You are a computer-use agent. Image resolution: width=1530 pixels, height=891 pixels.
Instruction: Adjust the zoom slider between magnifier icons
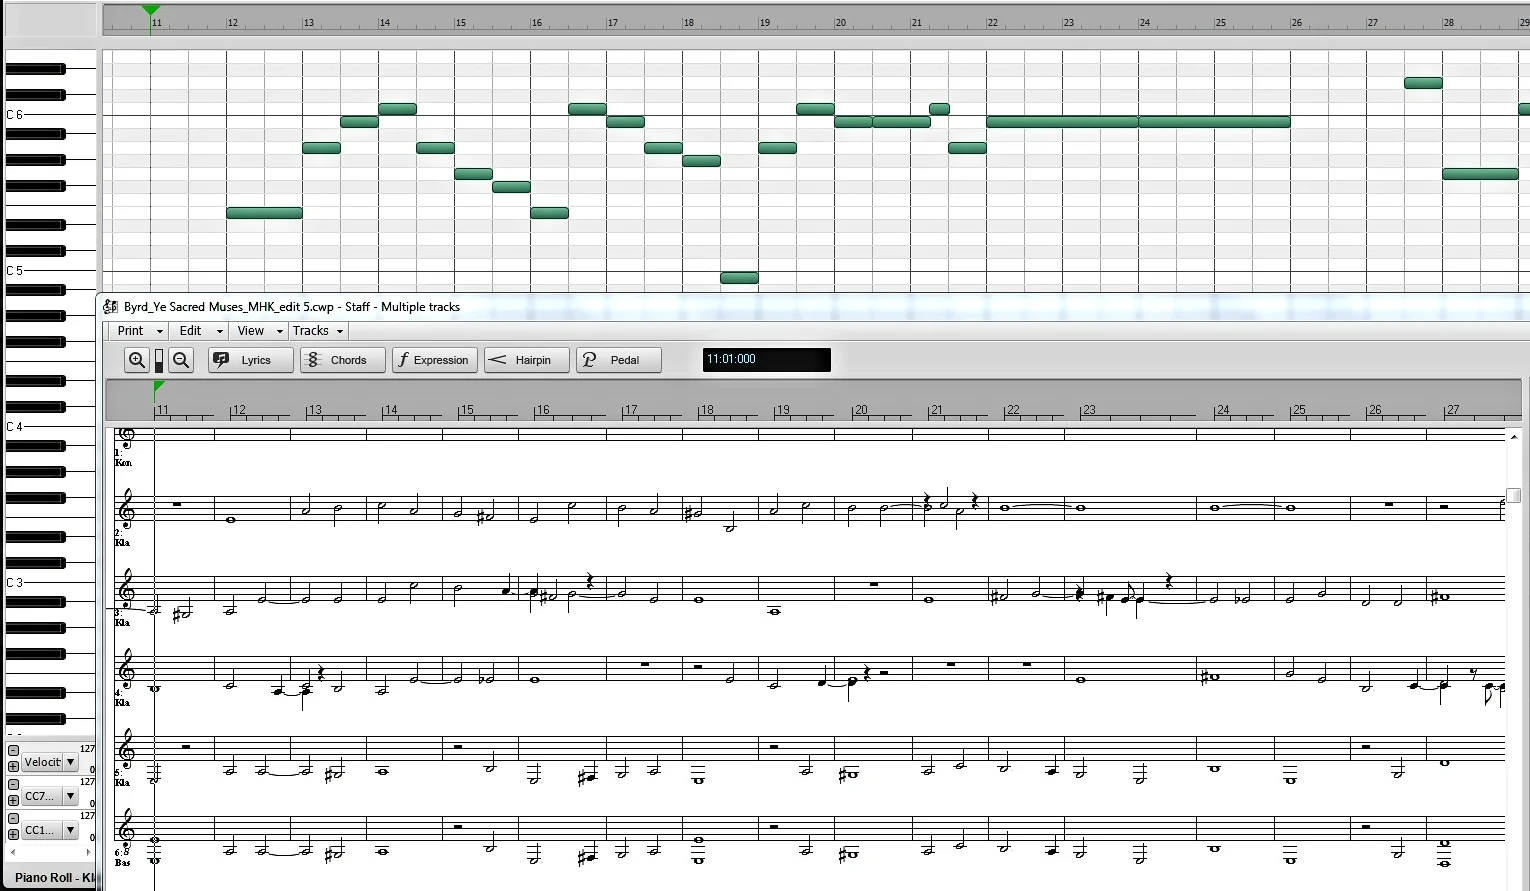click(x=159, y=360)
